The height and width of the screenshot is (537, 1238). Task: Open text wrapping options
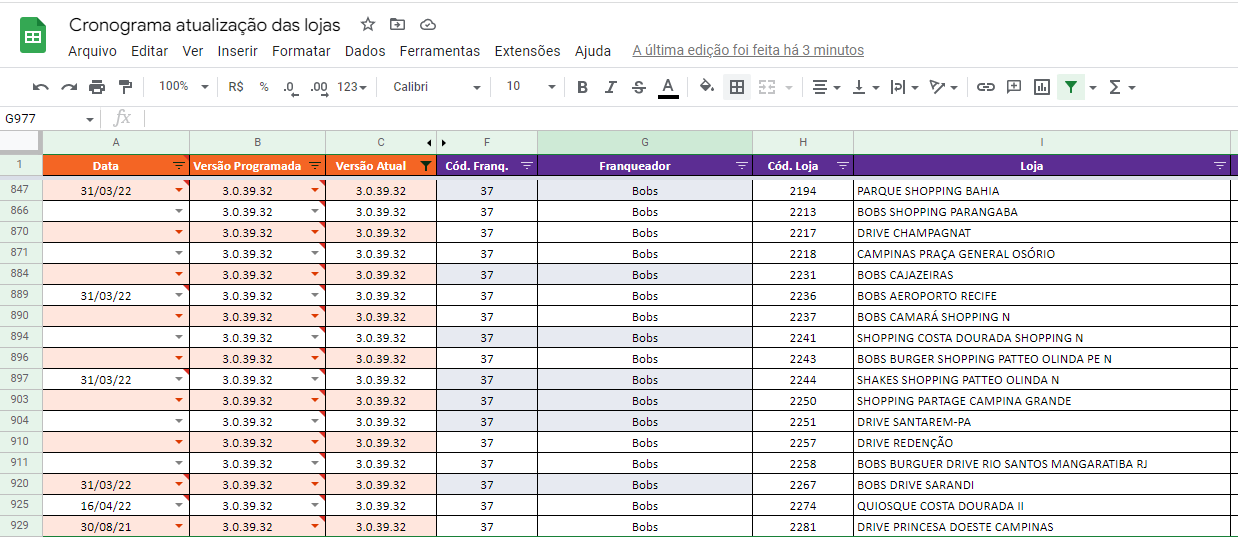pyautogui.click(x=904, y=87)
